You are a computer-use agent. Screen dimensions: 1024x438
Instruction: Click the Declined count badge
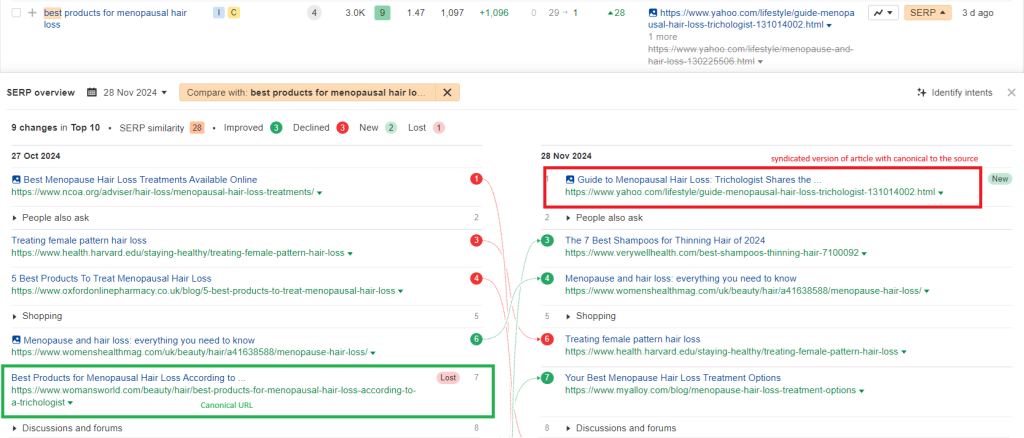tap(342, 128)
